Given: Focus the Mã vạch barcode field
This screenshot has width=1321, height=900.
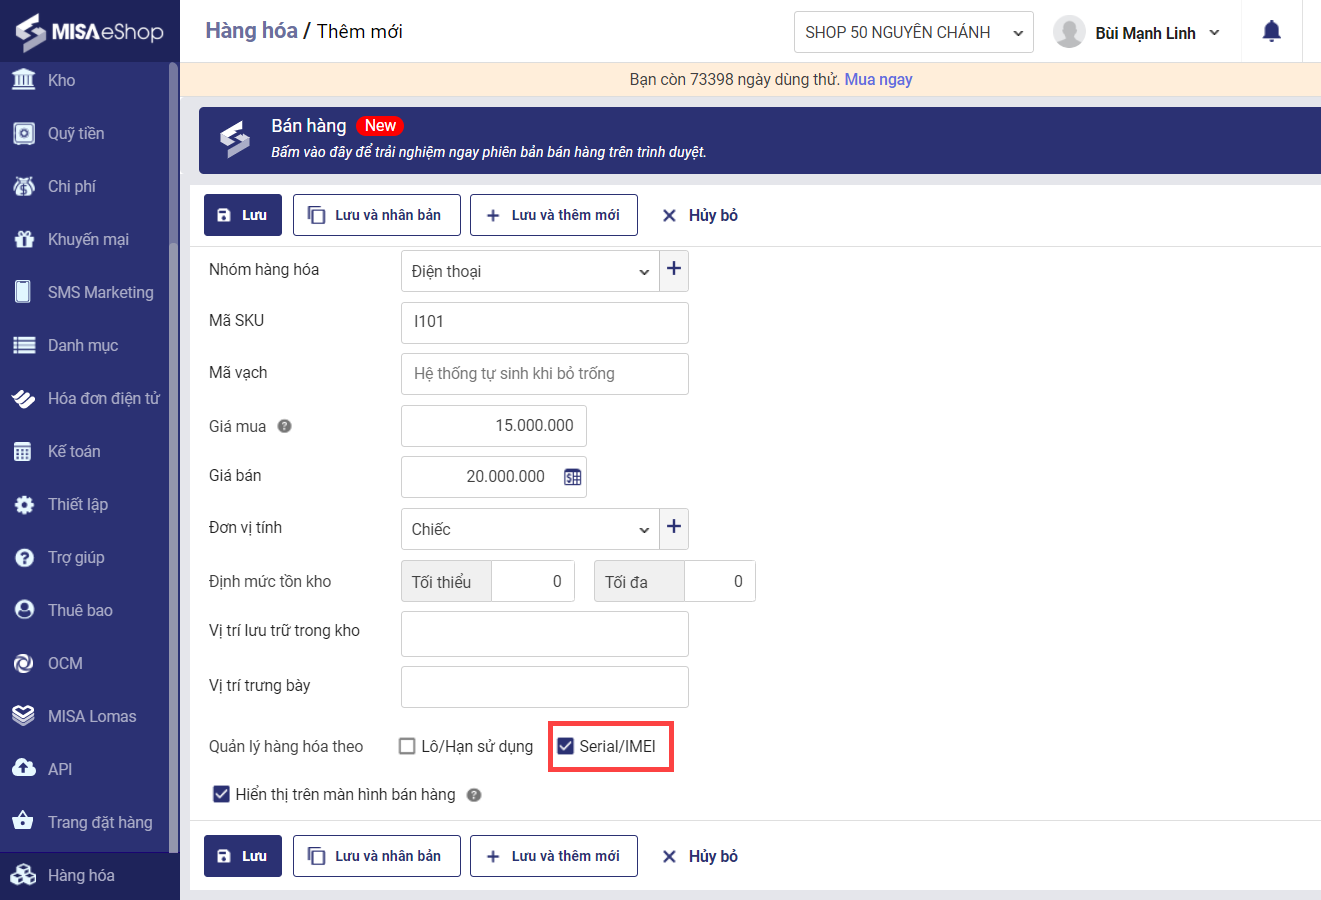Looking at the screenshot, I should click(545, 374).
